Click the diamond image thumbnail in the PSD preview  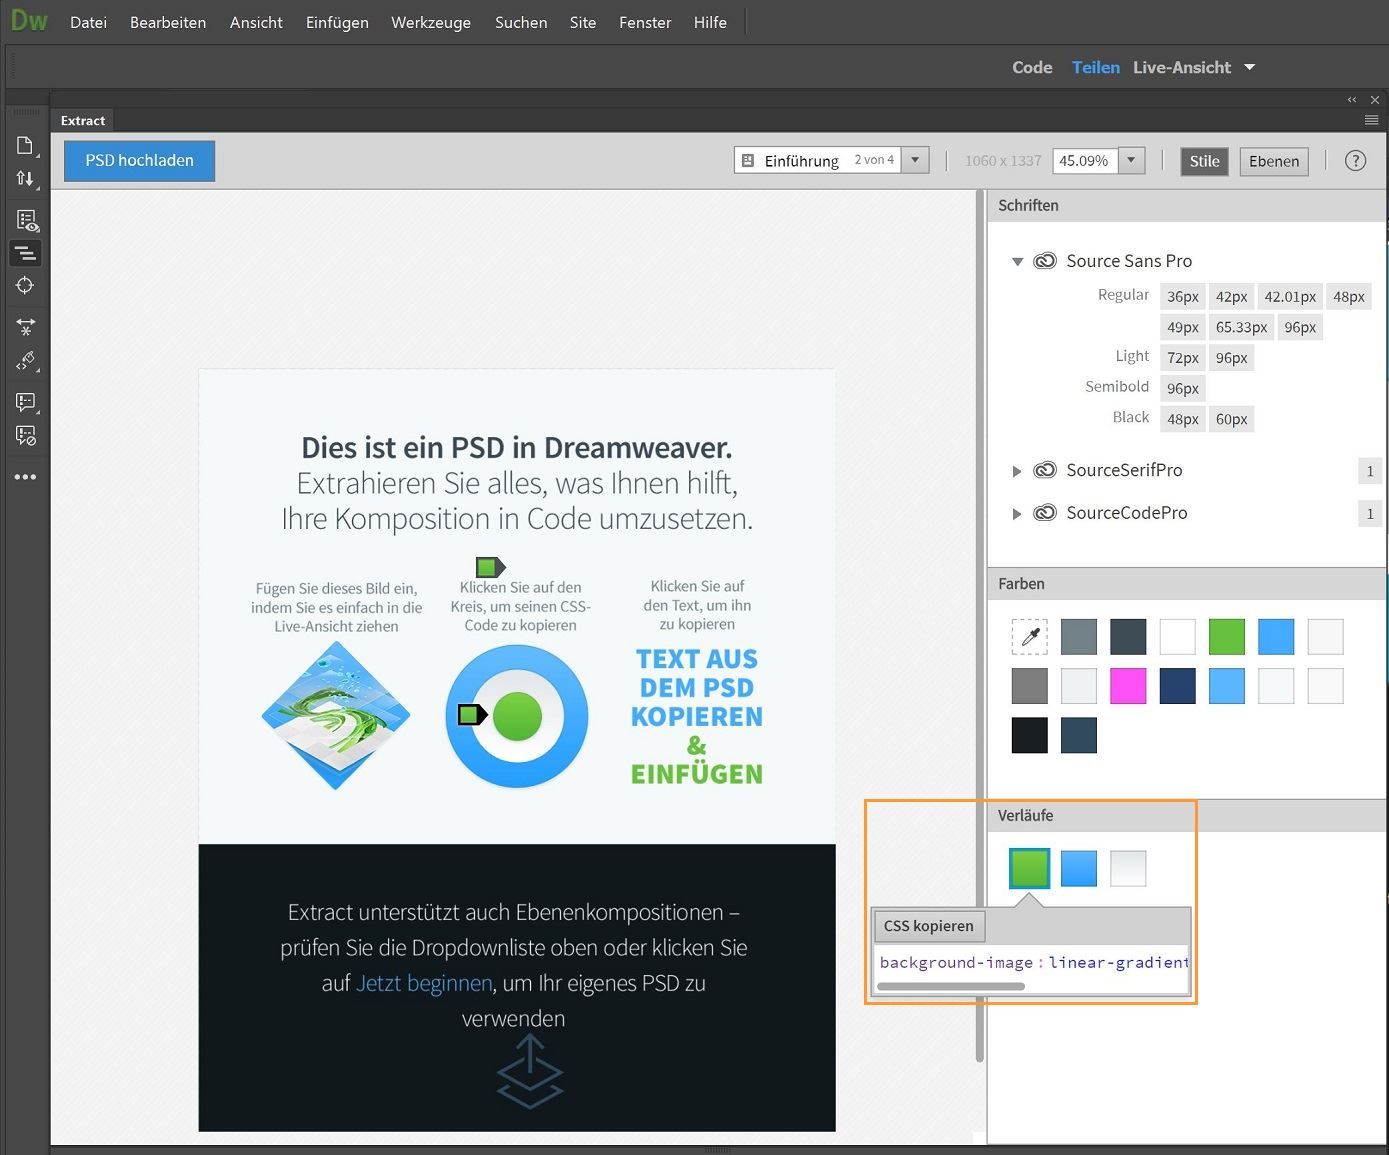pyautogui.click(x=336, y=715)
